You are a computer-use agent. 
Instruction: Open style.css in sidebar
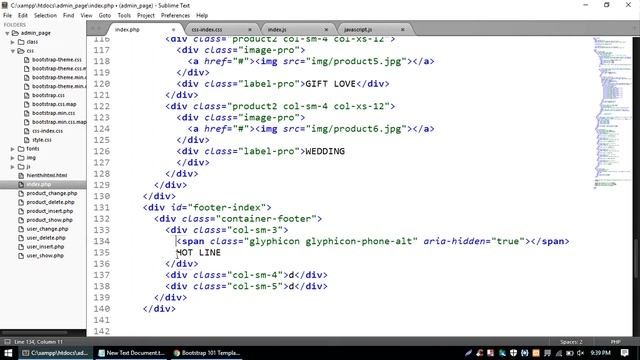click(42, 140)
